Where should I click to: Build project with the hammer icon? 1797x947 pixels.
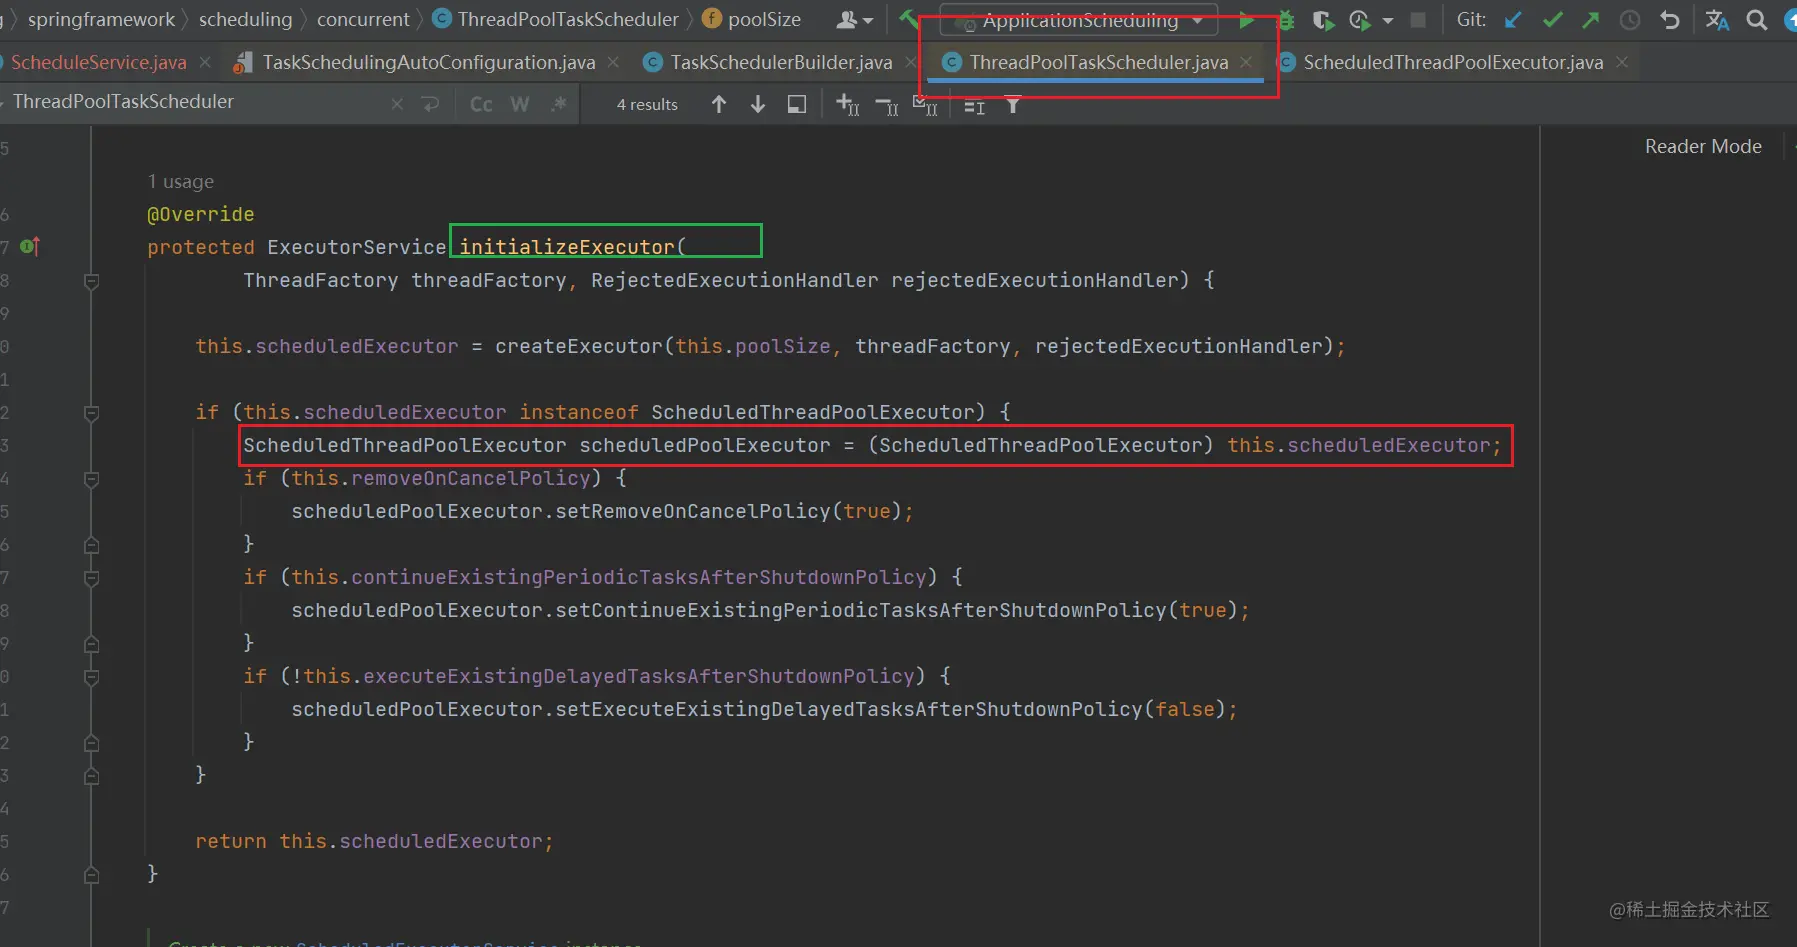(907, 18)
